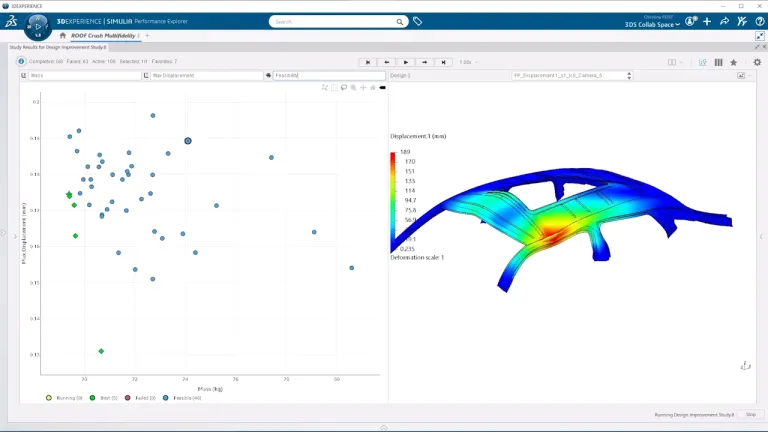Viewport: 768px width, 432px height.
Task: Select the lasso selection chart tool
Action: tap(344, 87)
